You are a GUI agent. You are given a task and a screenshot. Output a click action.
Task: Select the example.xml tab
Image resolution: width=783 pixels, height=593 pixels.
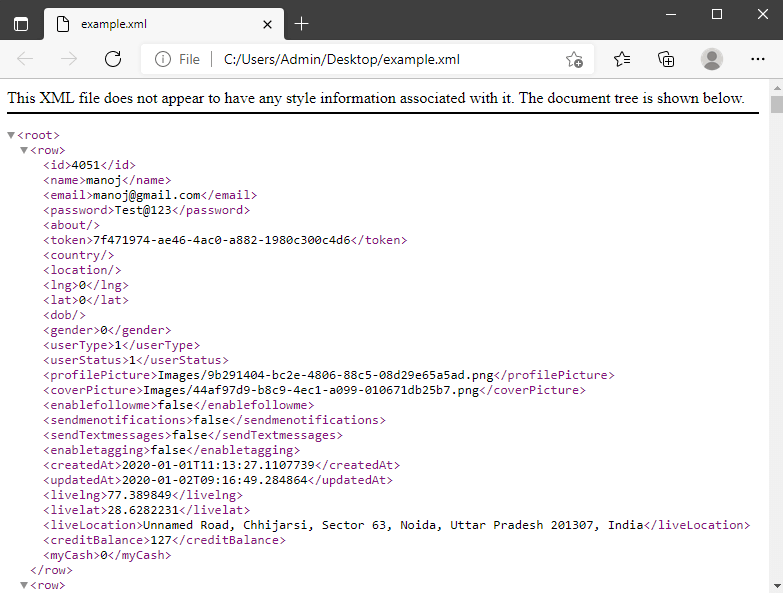coord(164,24)
